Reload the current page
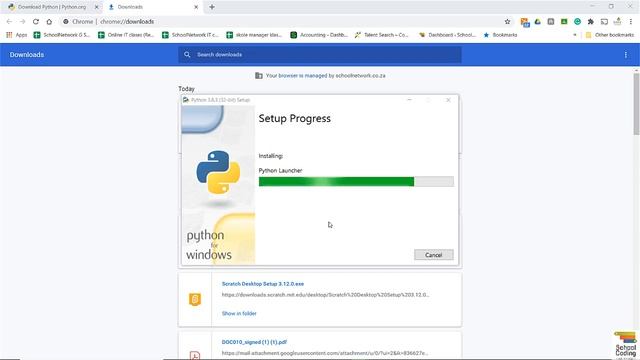This screenshot has height=360, width=640. pos(36,22)
